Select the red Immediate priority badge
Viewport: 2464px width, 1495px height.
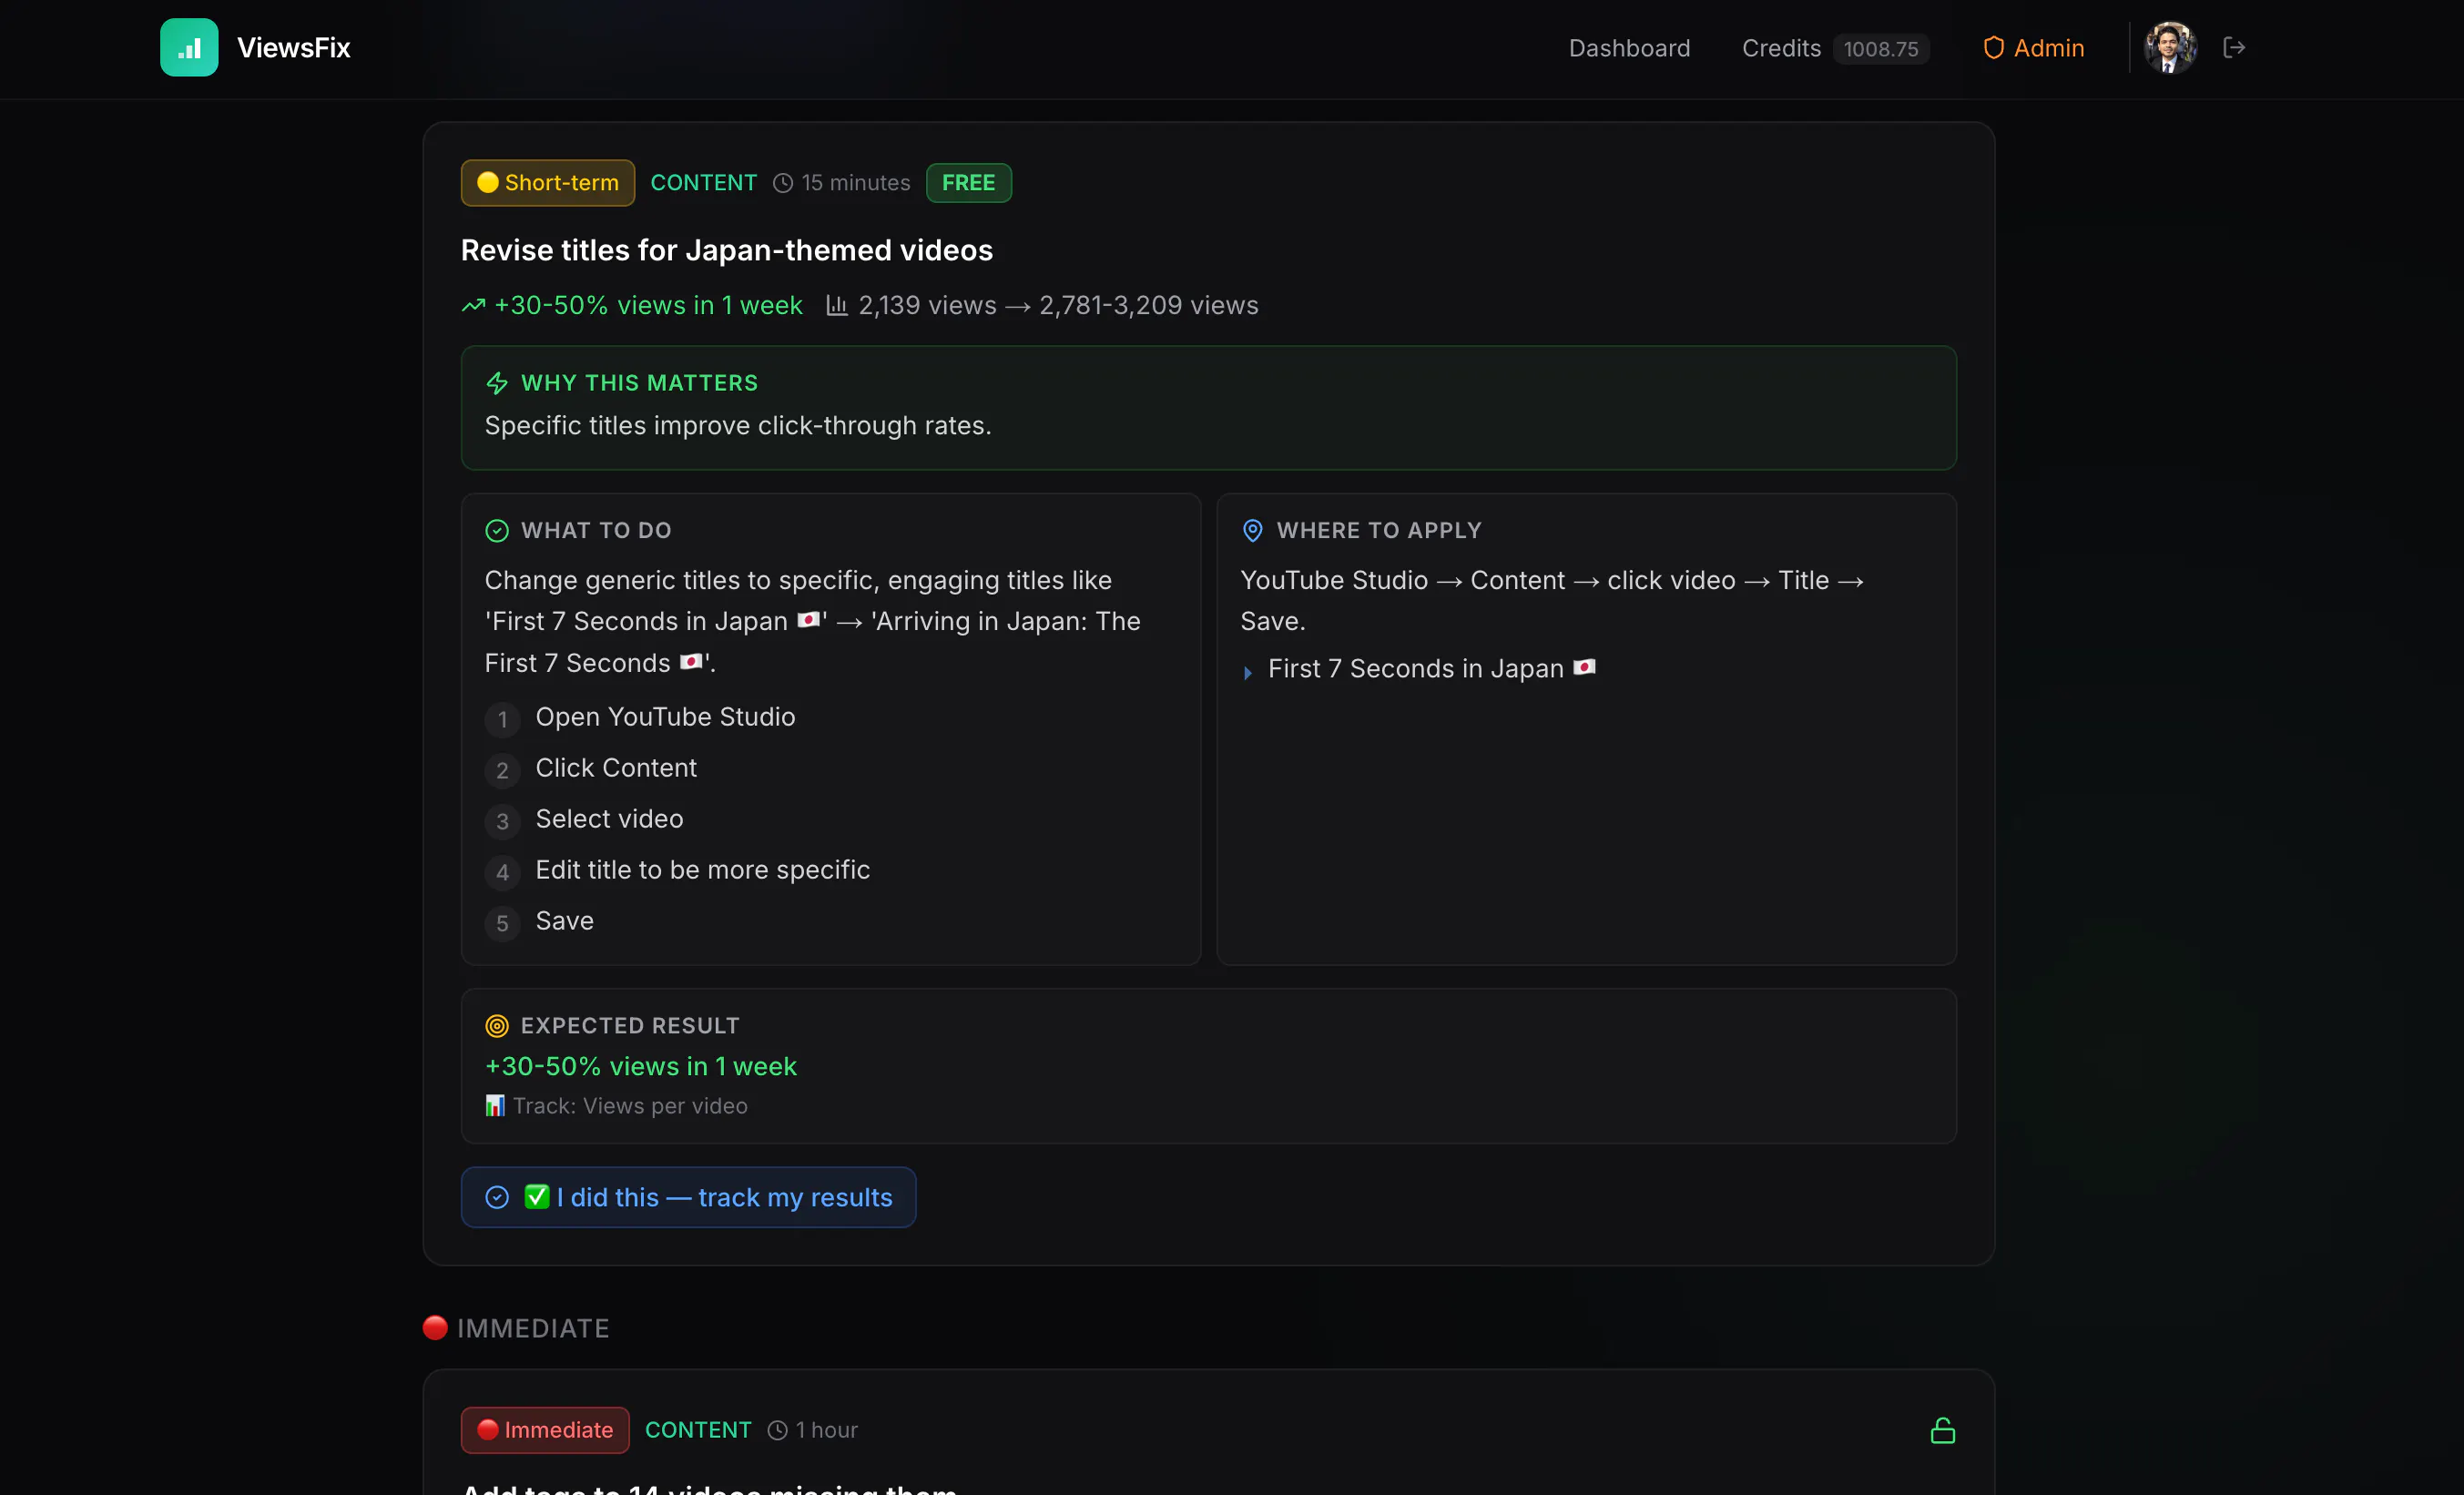[x=545, y=1430]
